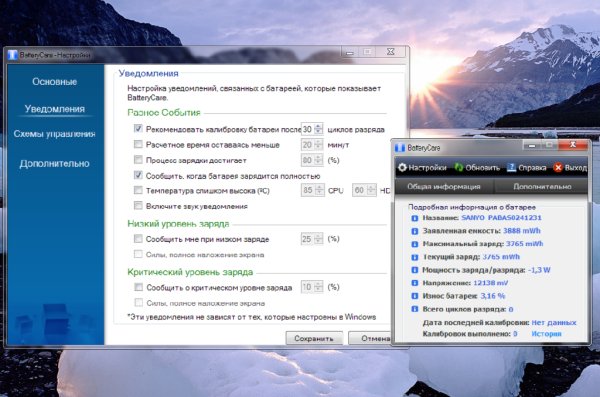The image size is (600, 397).
Task: Click the charge percent 80 spinner arrows
Action: pyautogui.click(x=318, y=160)
